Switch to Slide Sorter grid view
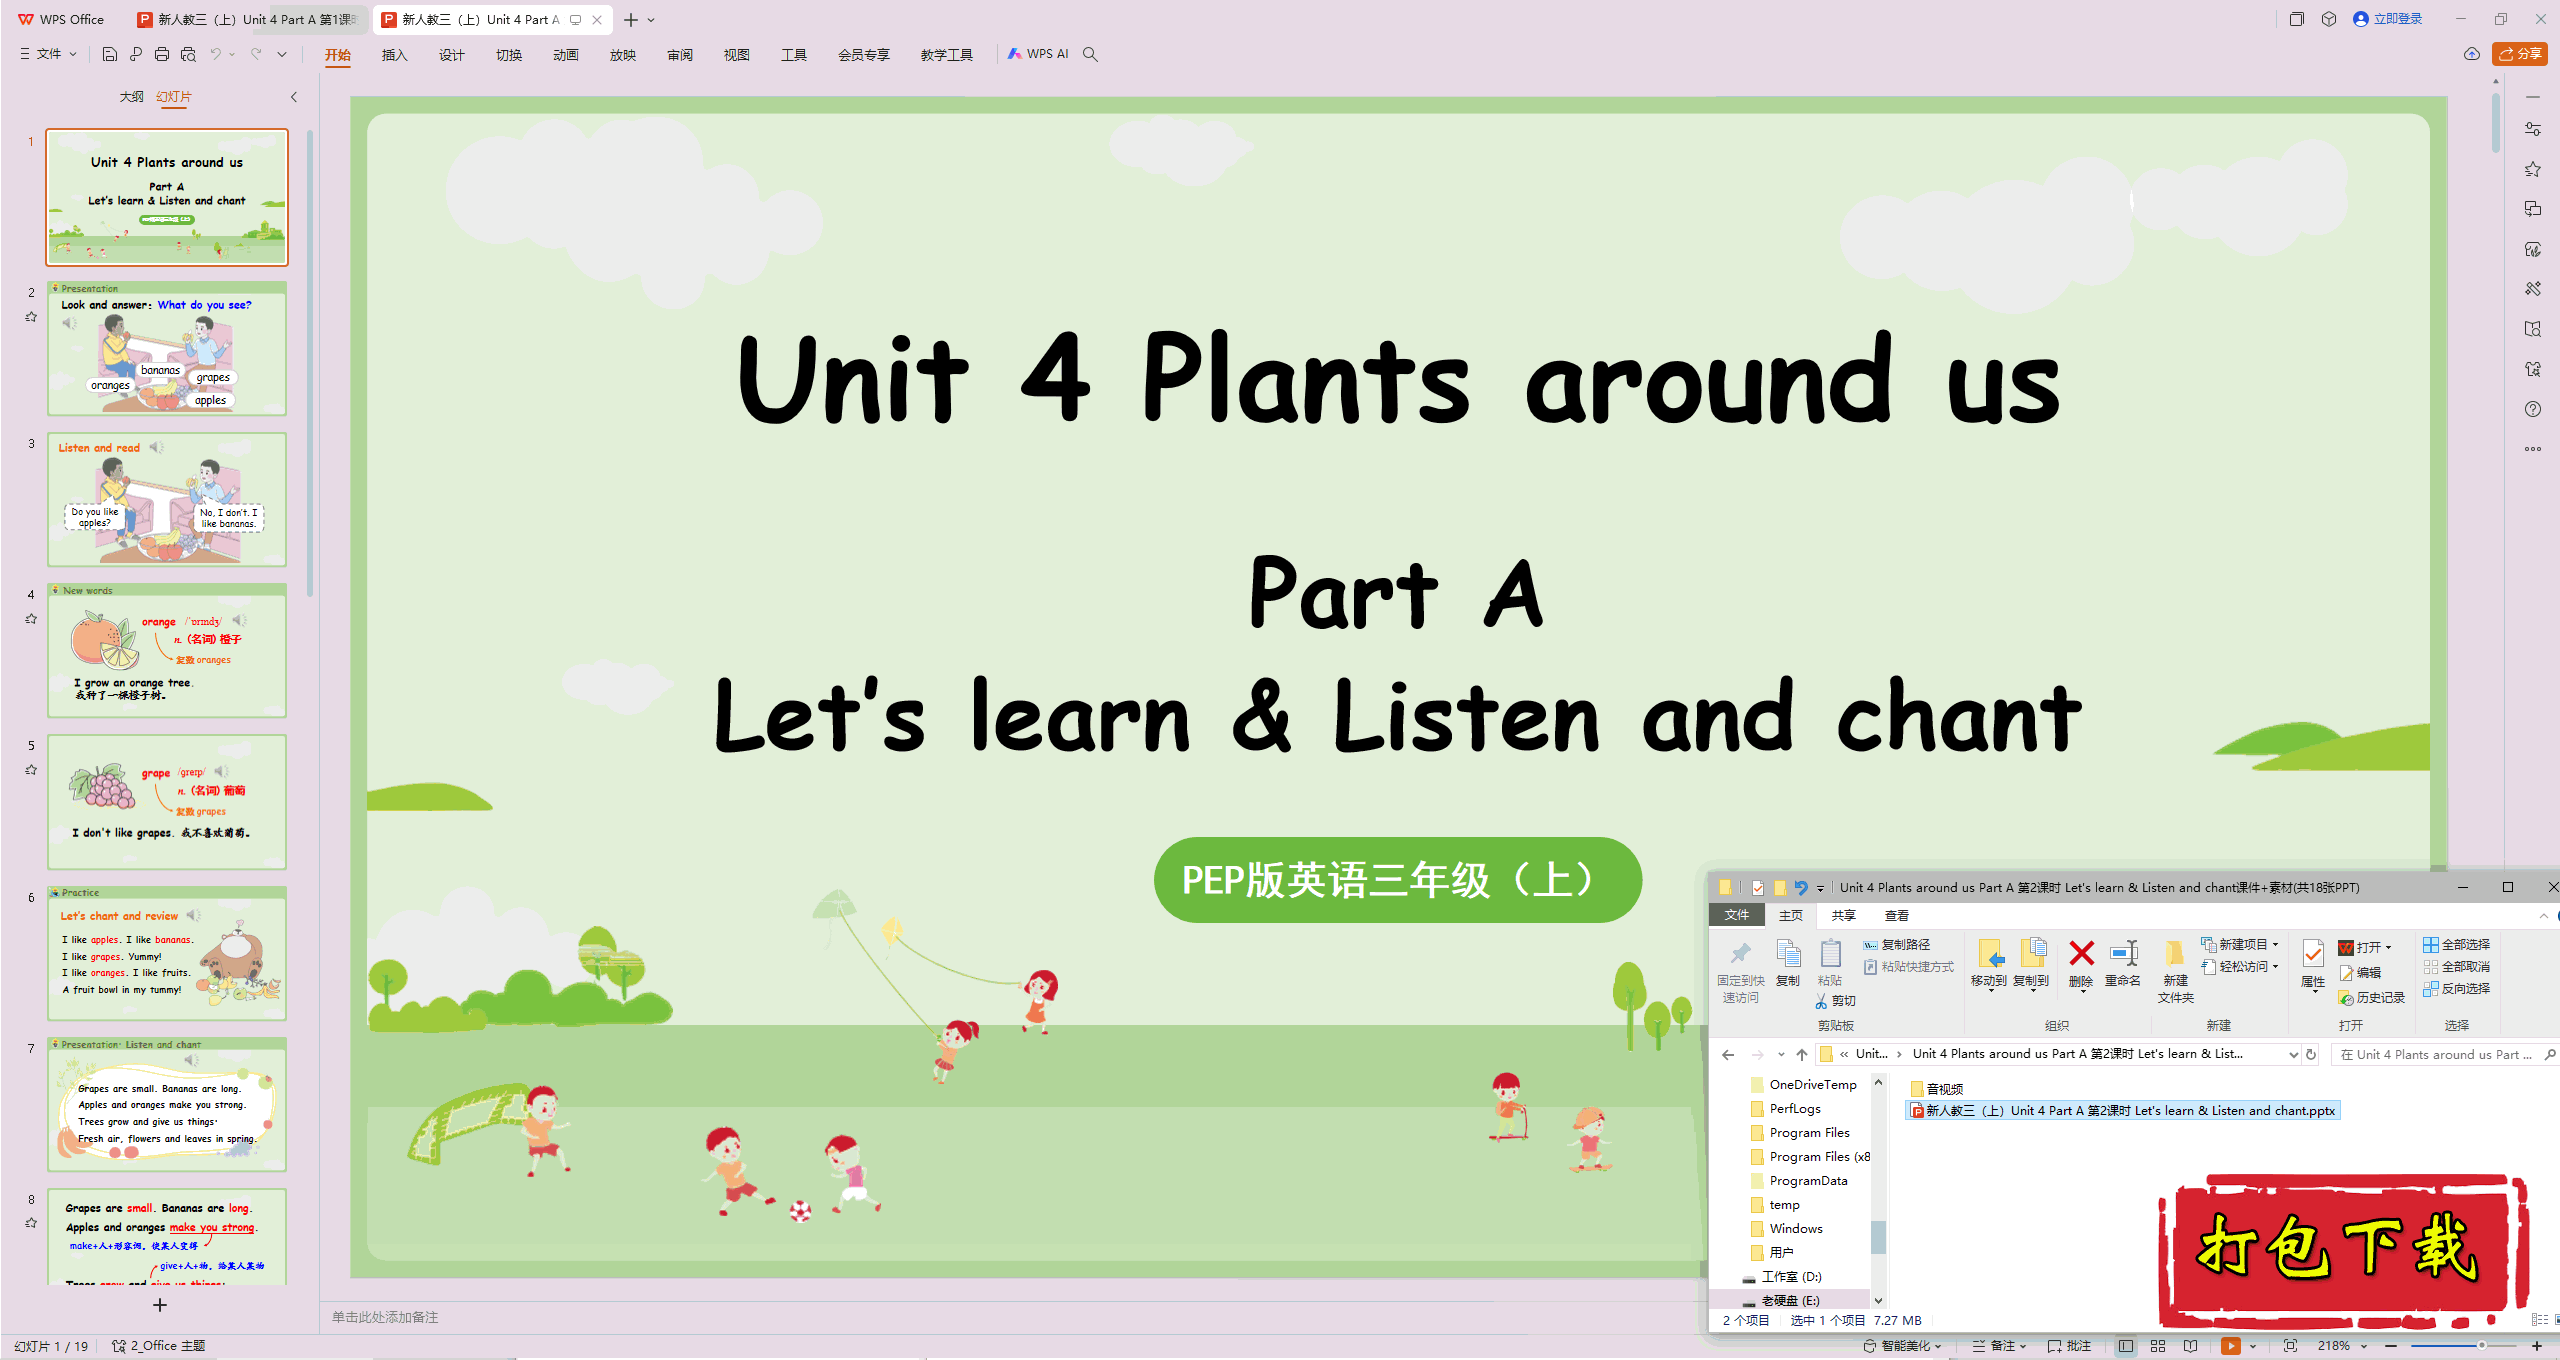Screen dimensions: 2560x1360 pyautogui.click(x=2158, y=1346)
